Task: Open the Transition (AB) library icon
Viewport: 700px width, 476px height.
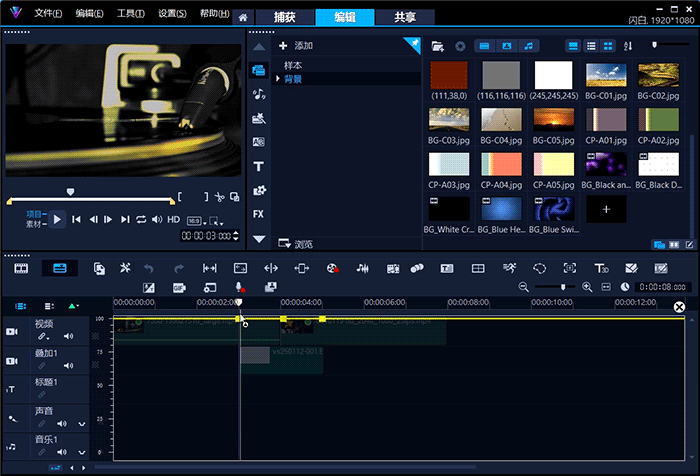Action: (258, 142)
